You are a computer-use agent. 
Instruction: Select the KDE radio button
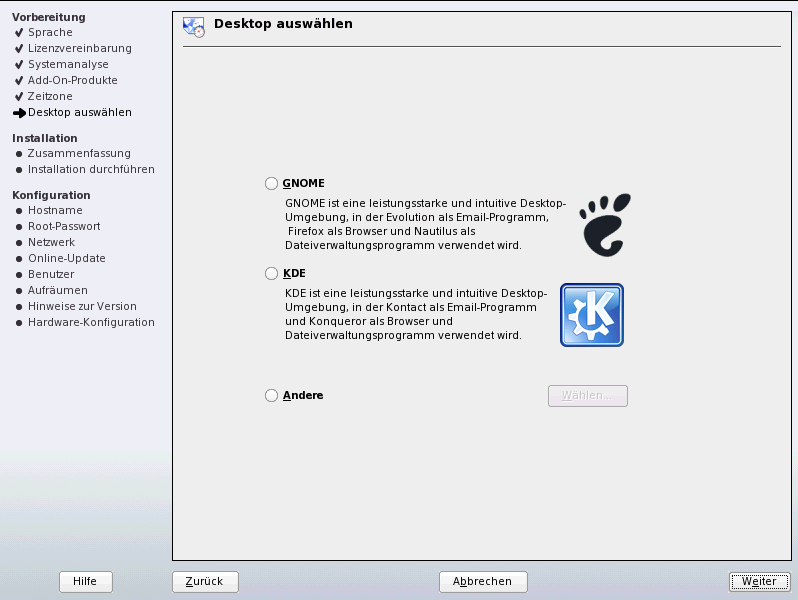tap(271, 273)
